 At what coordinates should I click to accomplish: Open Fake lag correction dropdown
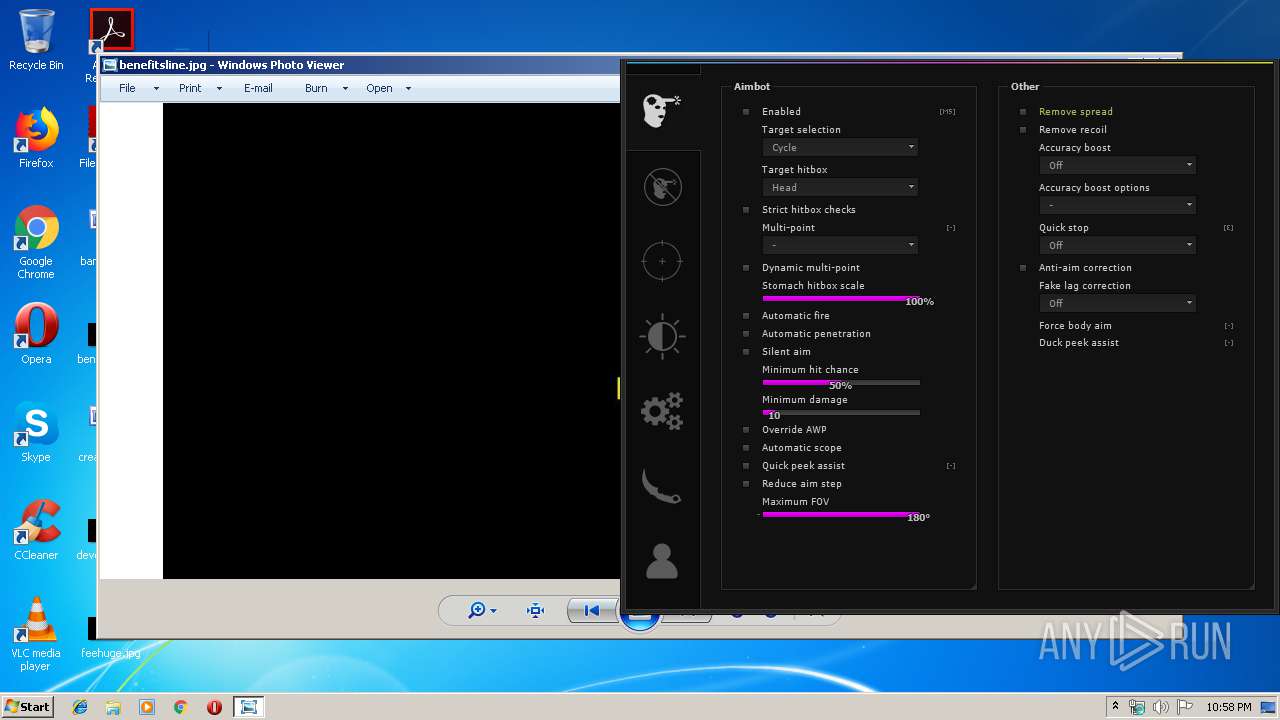click(x=1117, y=303)
